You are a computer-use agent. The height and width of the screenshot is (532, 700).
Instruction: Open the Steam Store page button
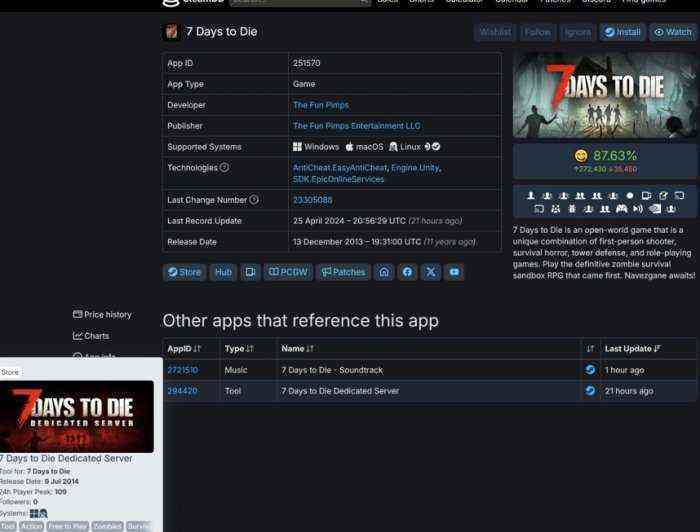tap(184, 272)
